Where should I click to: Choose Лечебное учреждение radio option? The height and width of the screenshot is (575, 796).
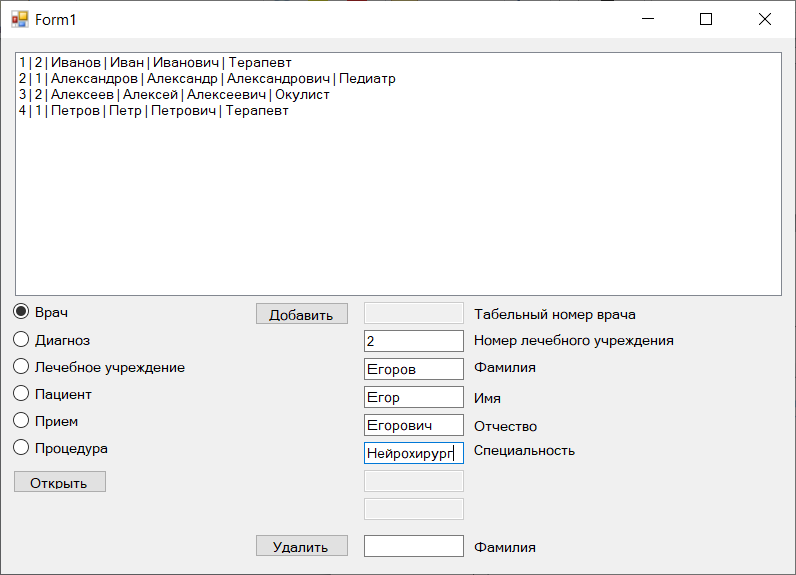[21, 366]
